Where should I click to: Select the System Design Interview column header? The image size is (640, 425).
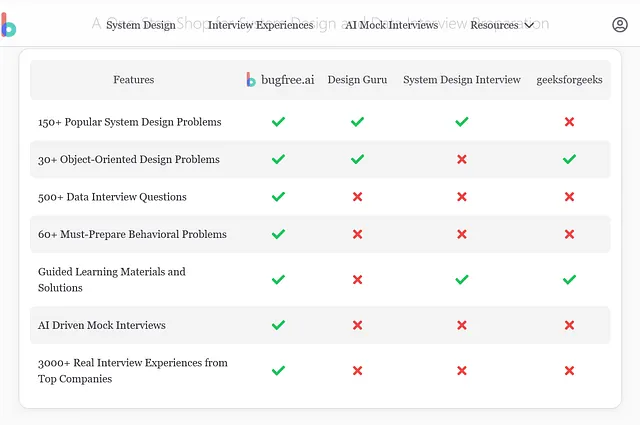[462, 80]
